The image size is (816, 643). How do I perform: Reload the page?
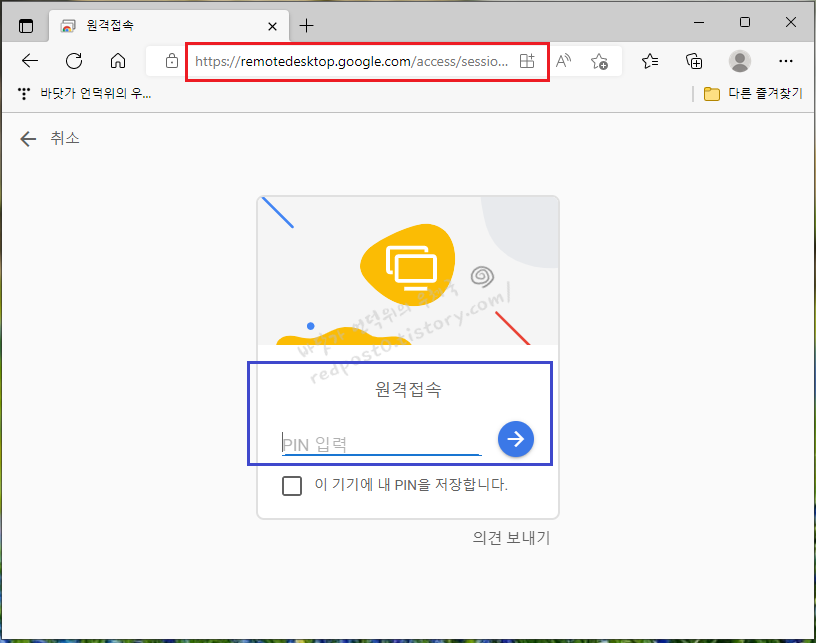point(74,61)
